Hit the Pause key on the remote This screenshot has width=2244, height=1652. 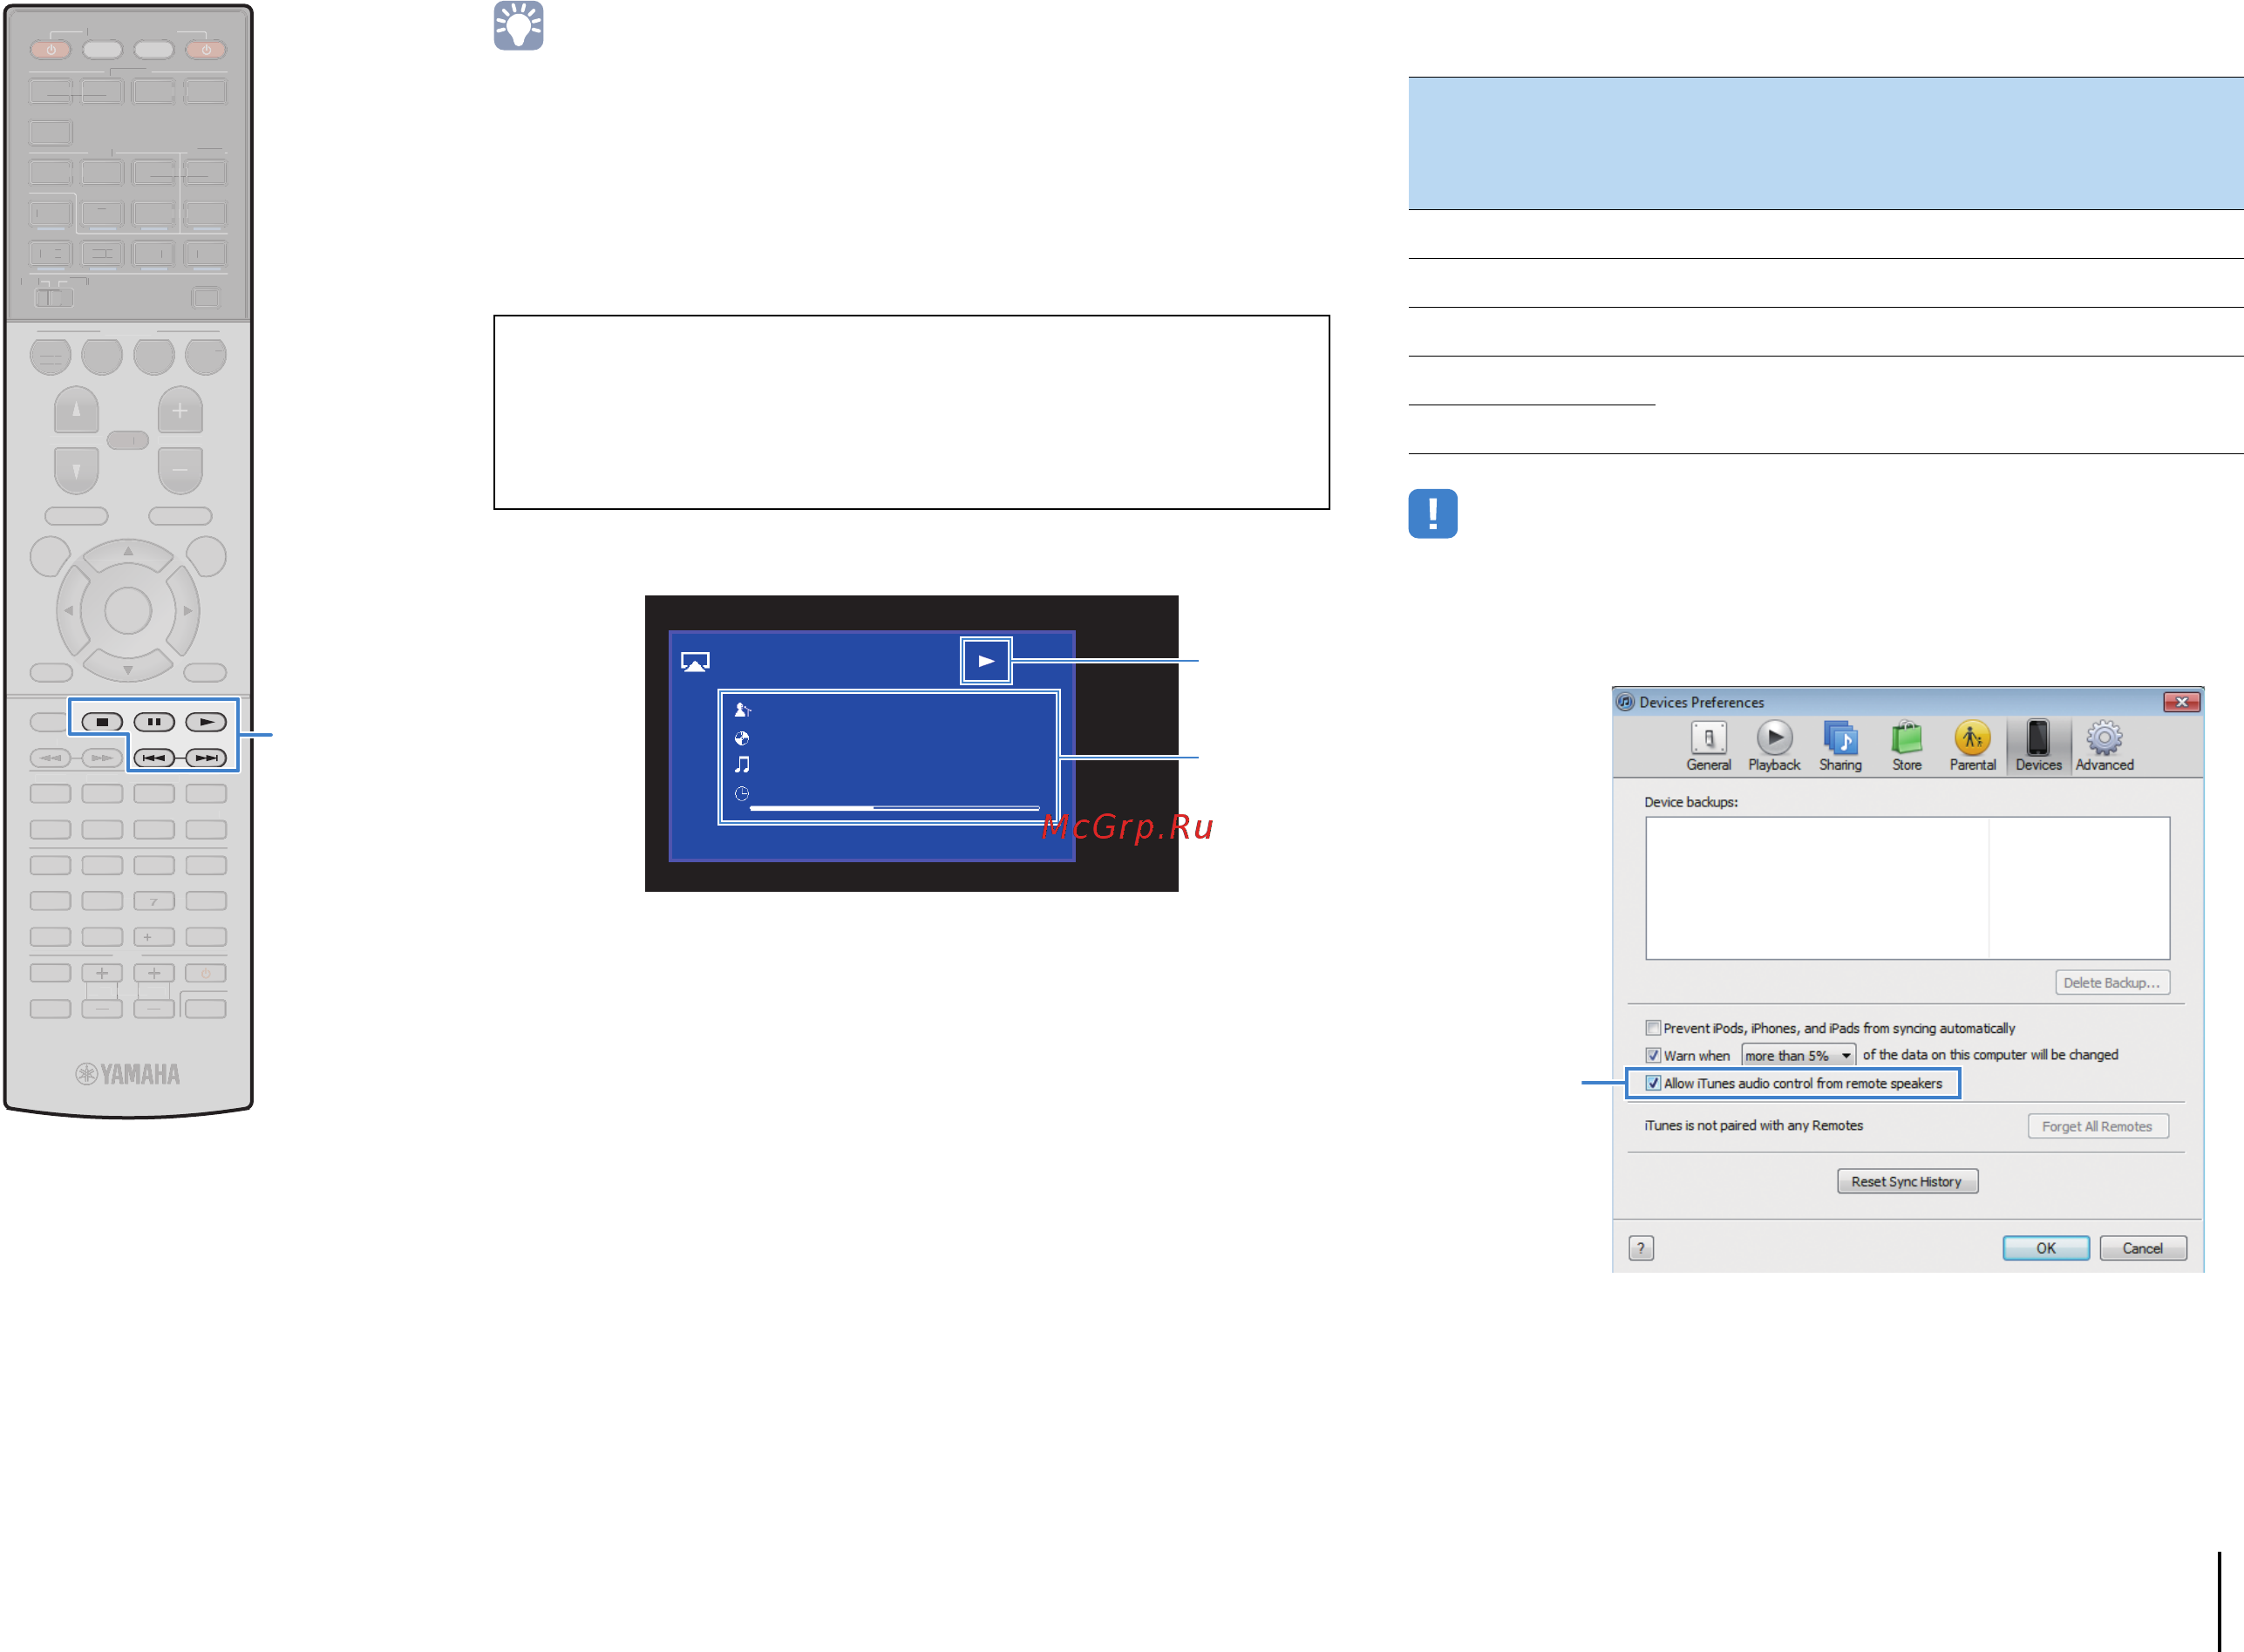point(154,722)
